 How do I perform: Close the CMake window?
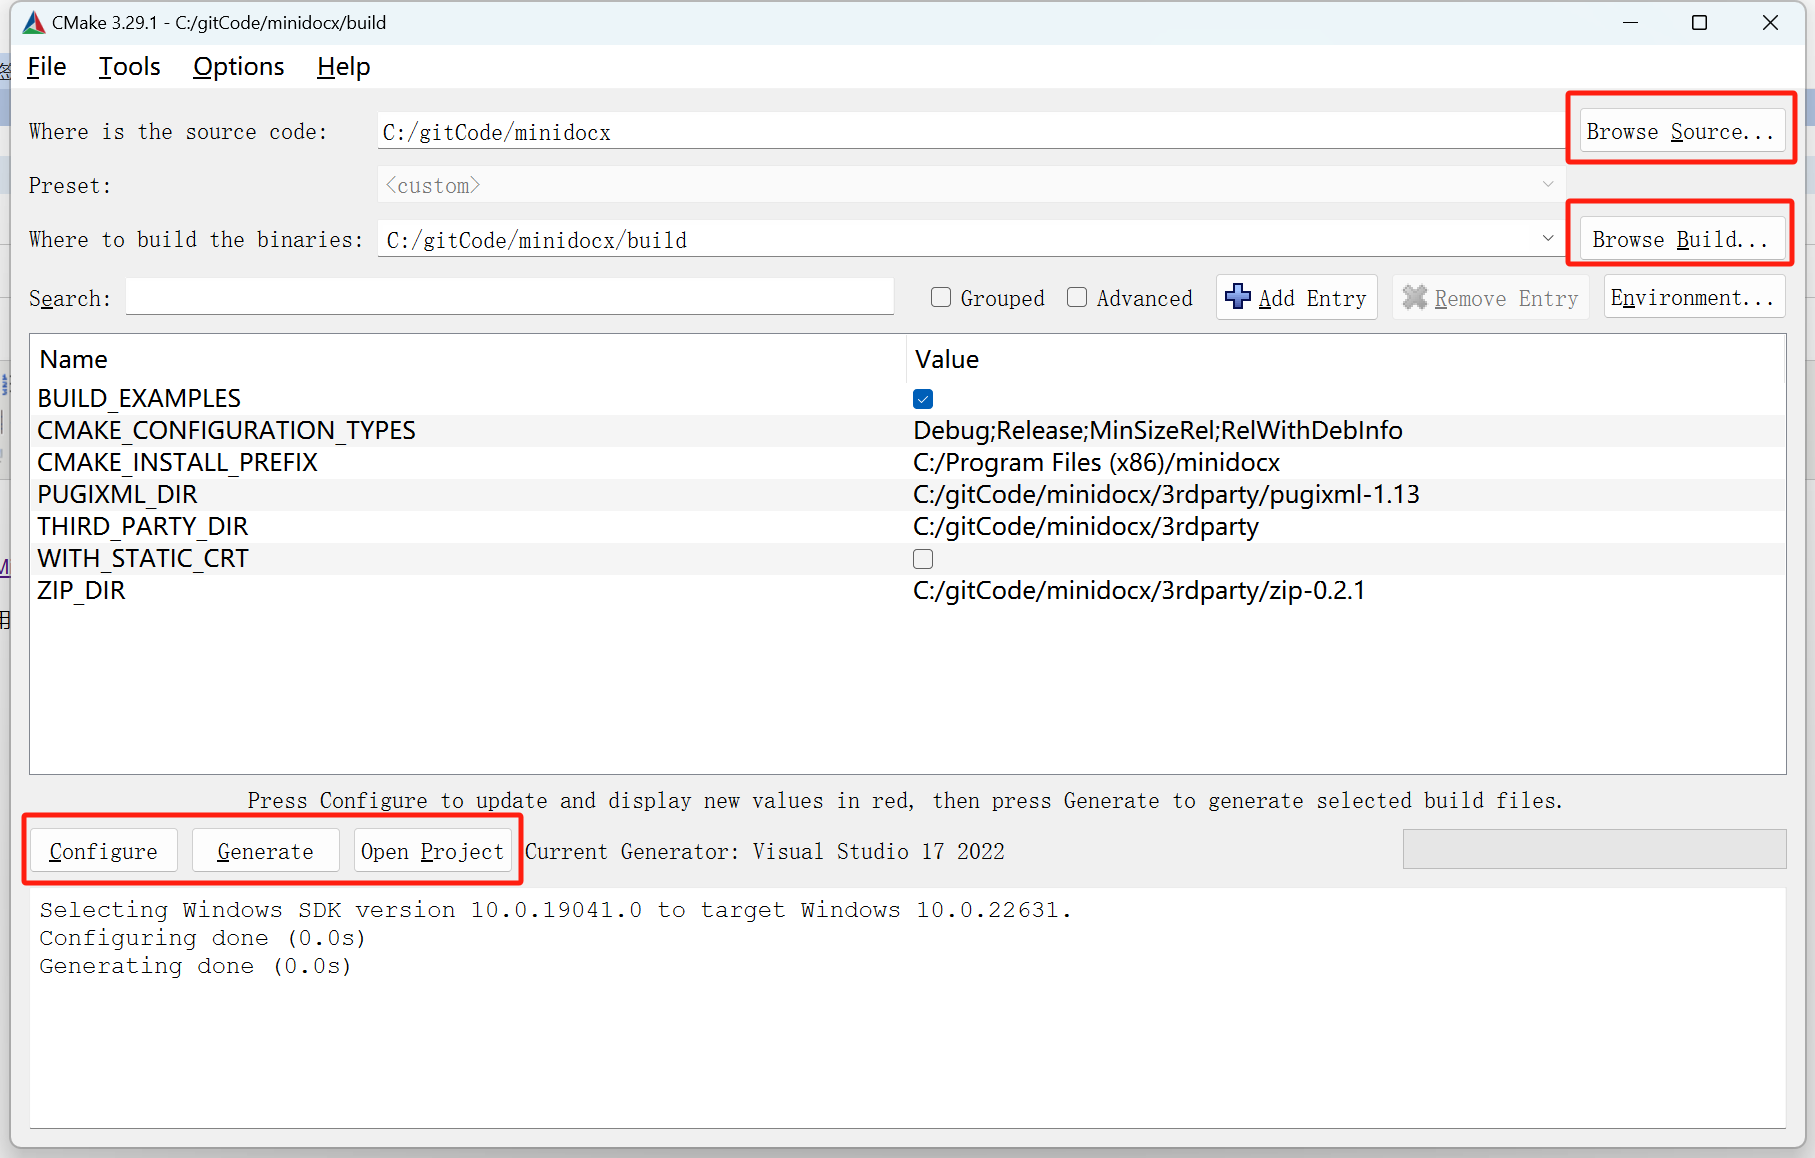click(x=1770, y=22)
